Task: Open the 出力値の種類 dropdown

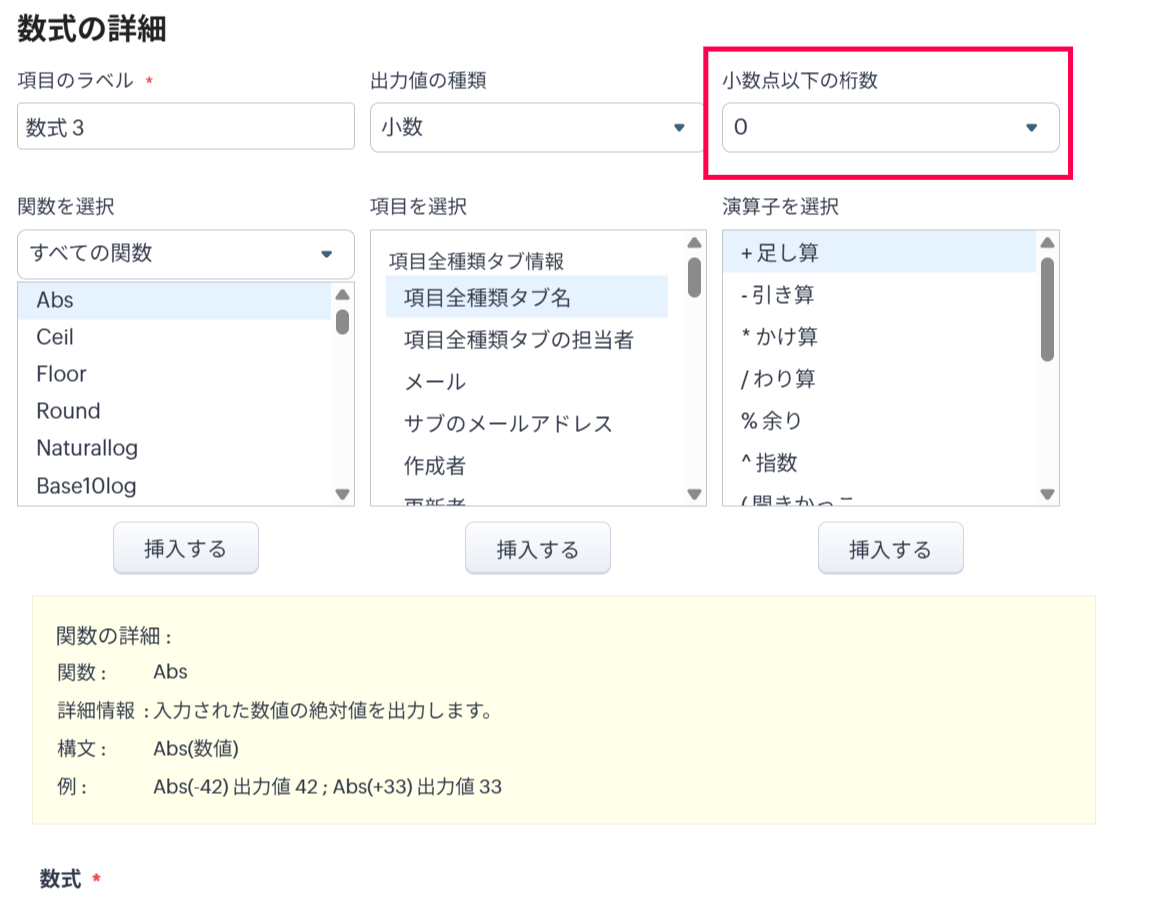Action: [536, 128]
